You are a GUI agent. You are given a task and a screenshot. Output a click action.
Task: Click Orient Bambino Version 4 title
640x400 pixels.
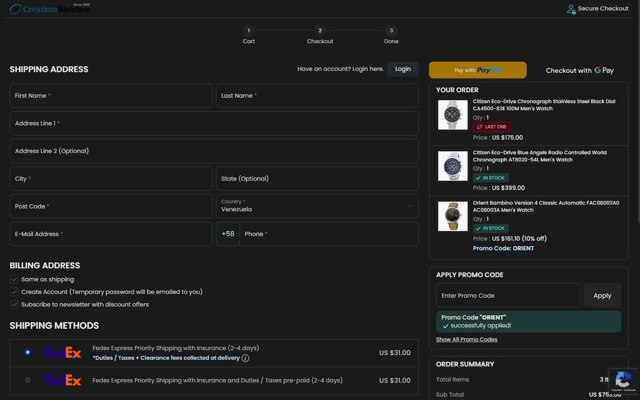tap(546, 206)
